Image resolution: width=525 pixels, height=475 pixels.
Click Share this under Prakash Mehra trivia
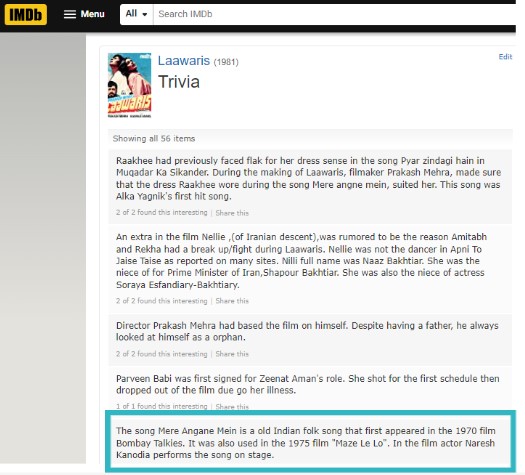(232, 354)
